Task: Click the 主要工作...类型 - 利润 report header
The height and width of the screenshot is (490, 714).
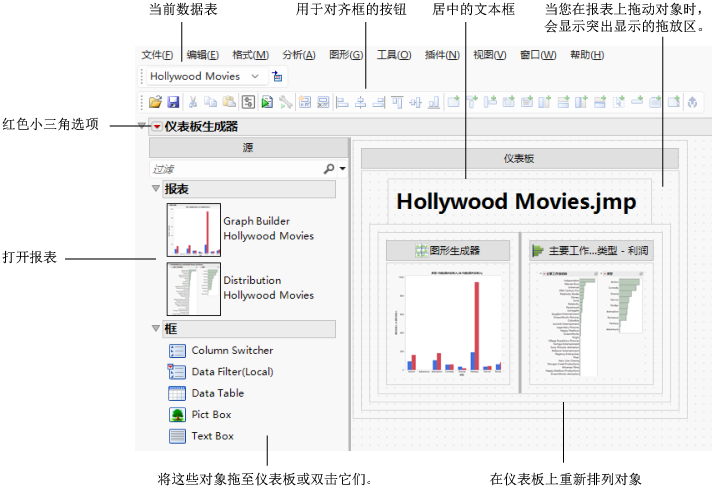Action: coord(592,250)
